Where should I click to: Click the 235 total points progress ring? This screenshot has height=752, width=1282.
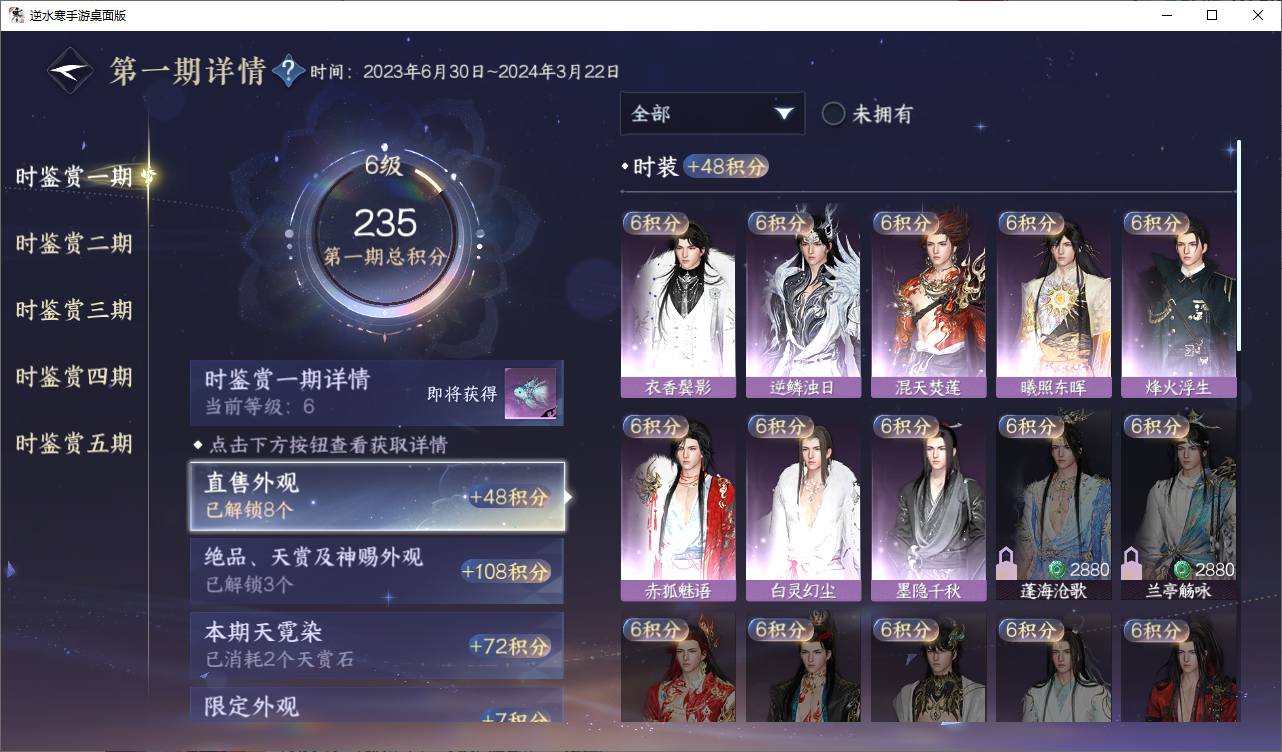(385, 235)
